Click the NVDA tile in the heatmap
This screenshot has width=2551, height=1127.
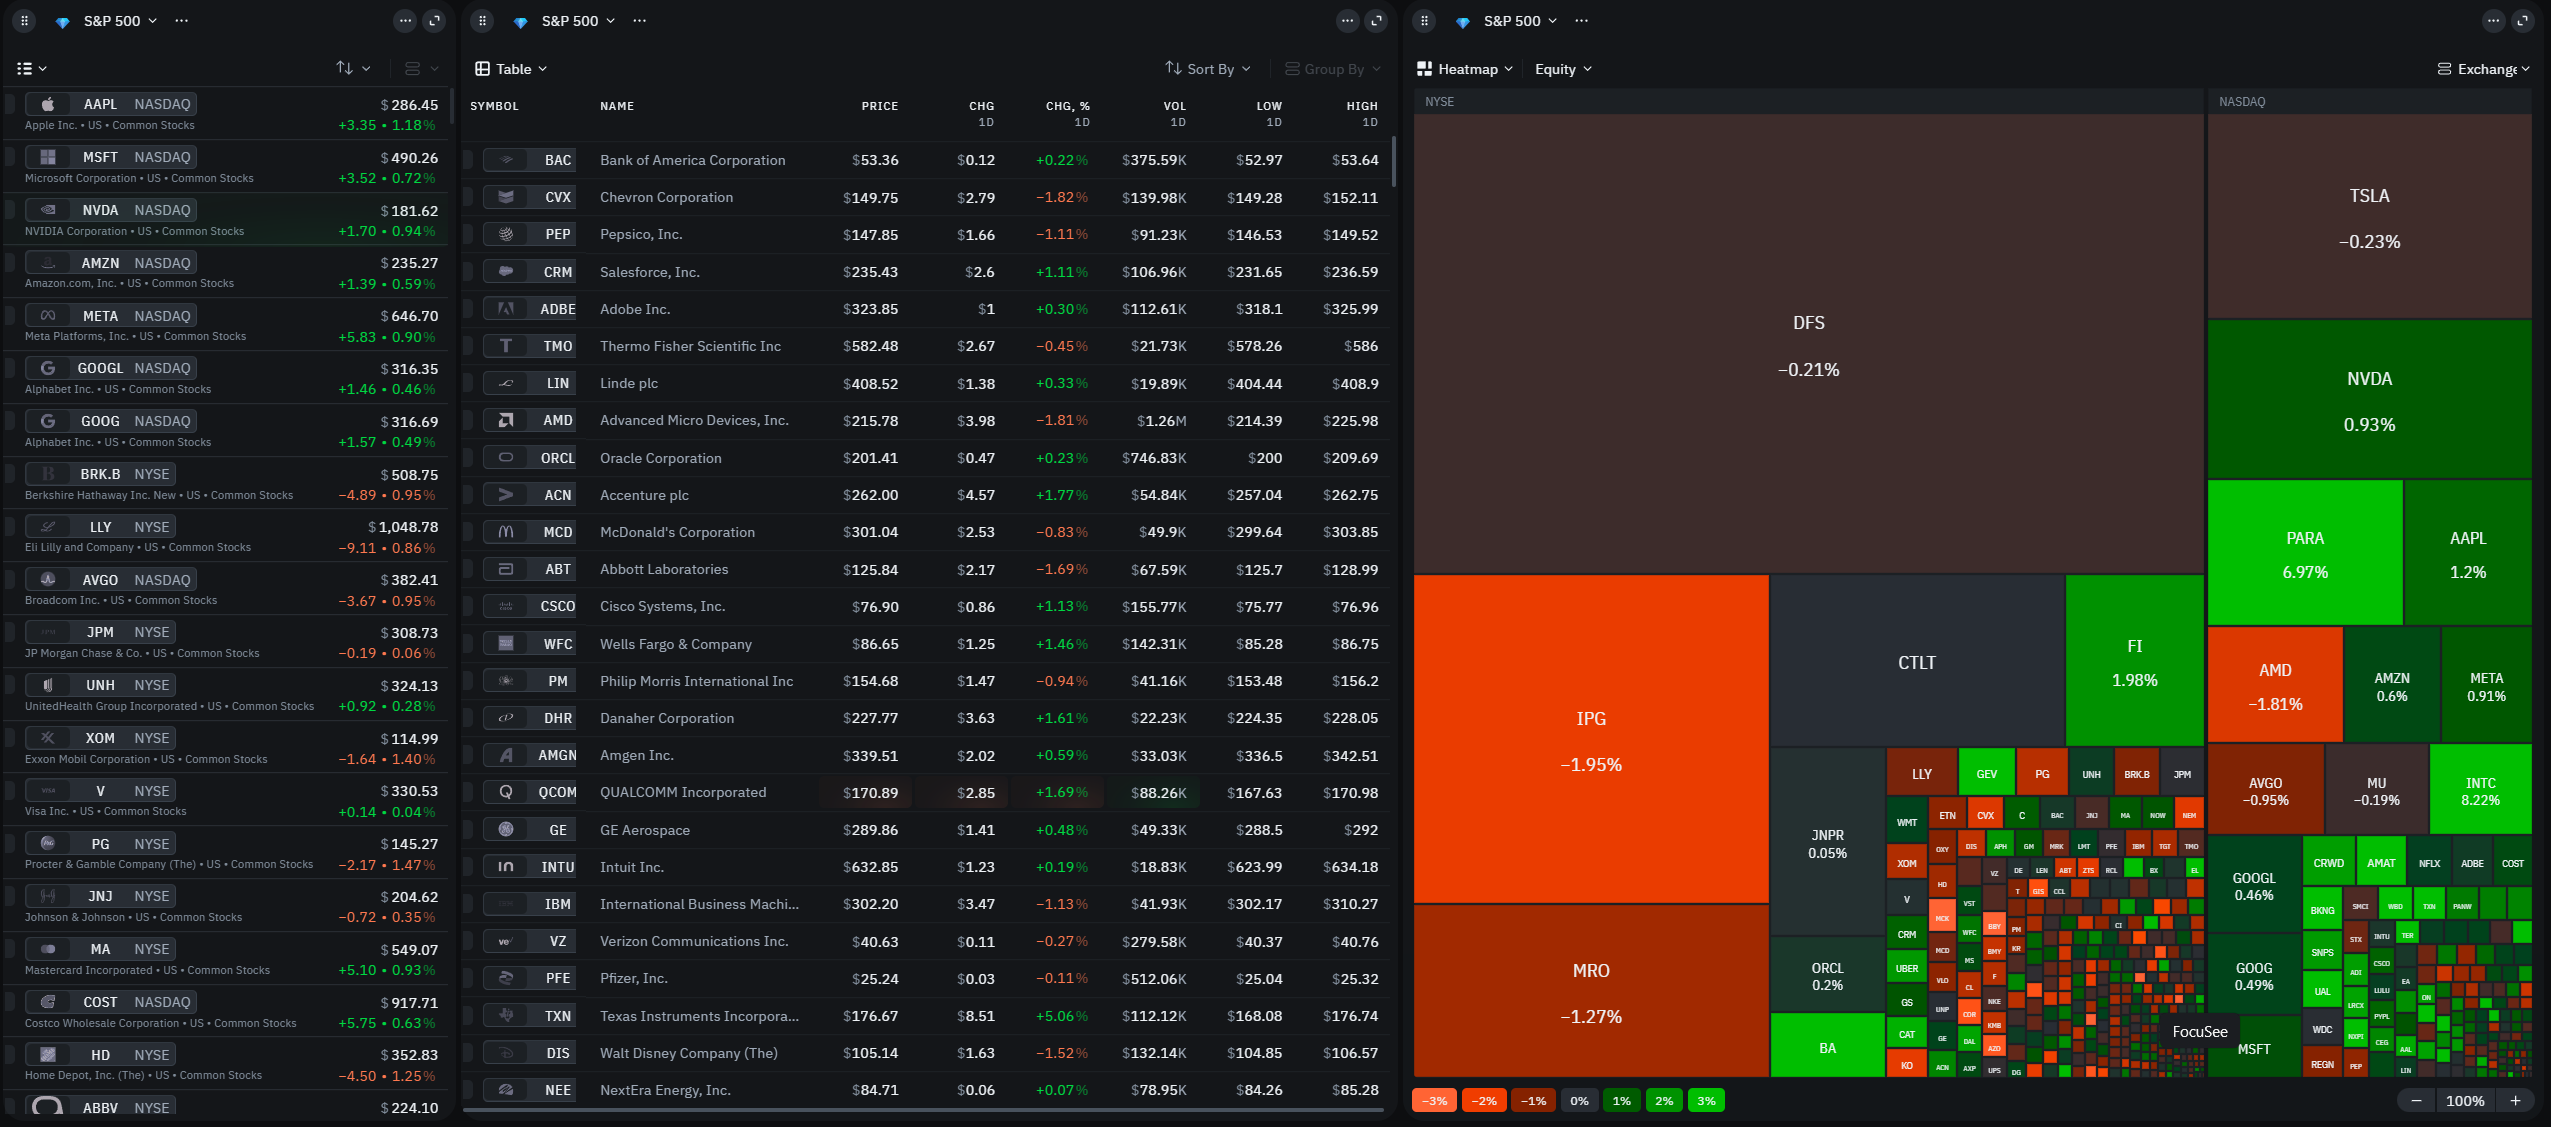pyautogui.click(x=2369, y=400)
